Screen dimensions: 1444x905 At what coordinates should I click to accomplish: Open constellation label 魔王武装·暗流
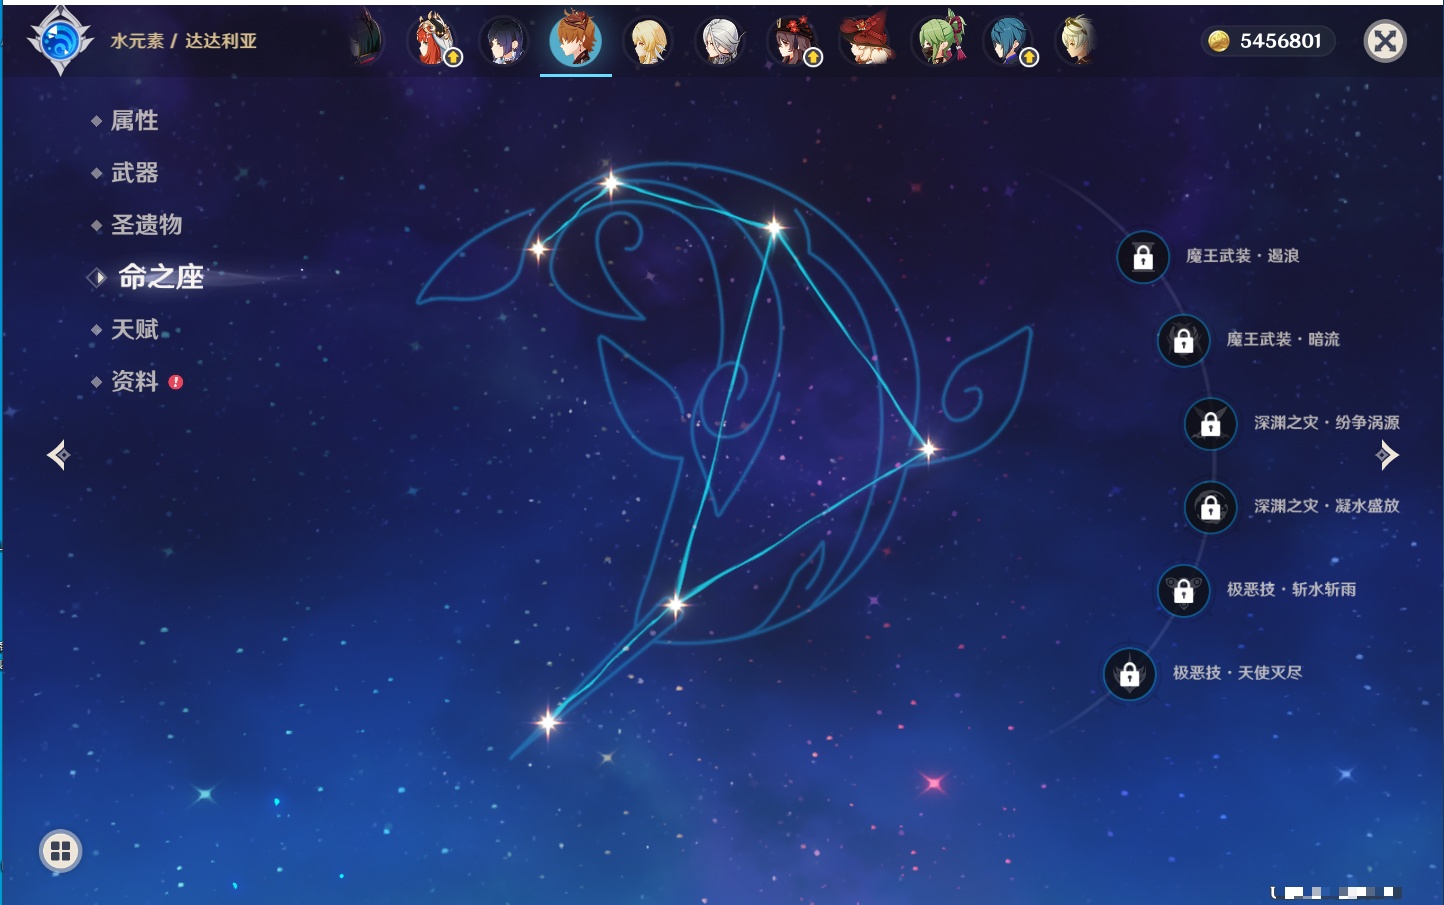tap(1283, 339)
